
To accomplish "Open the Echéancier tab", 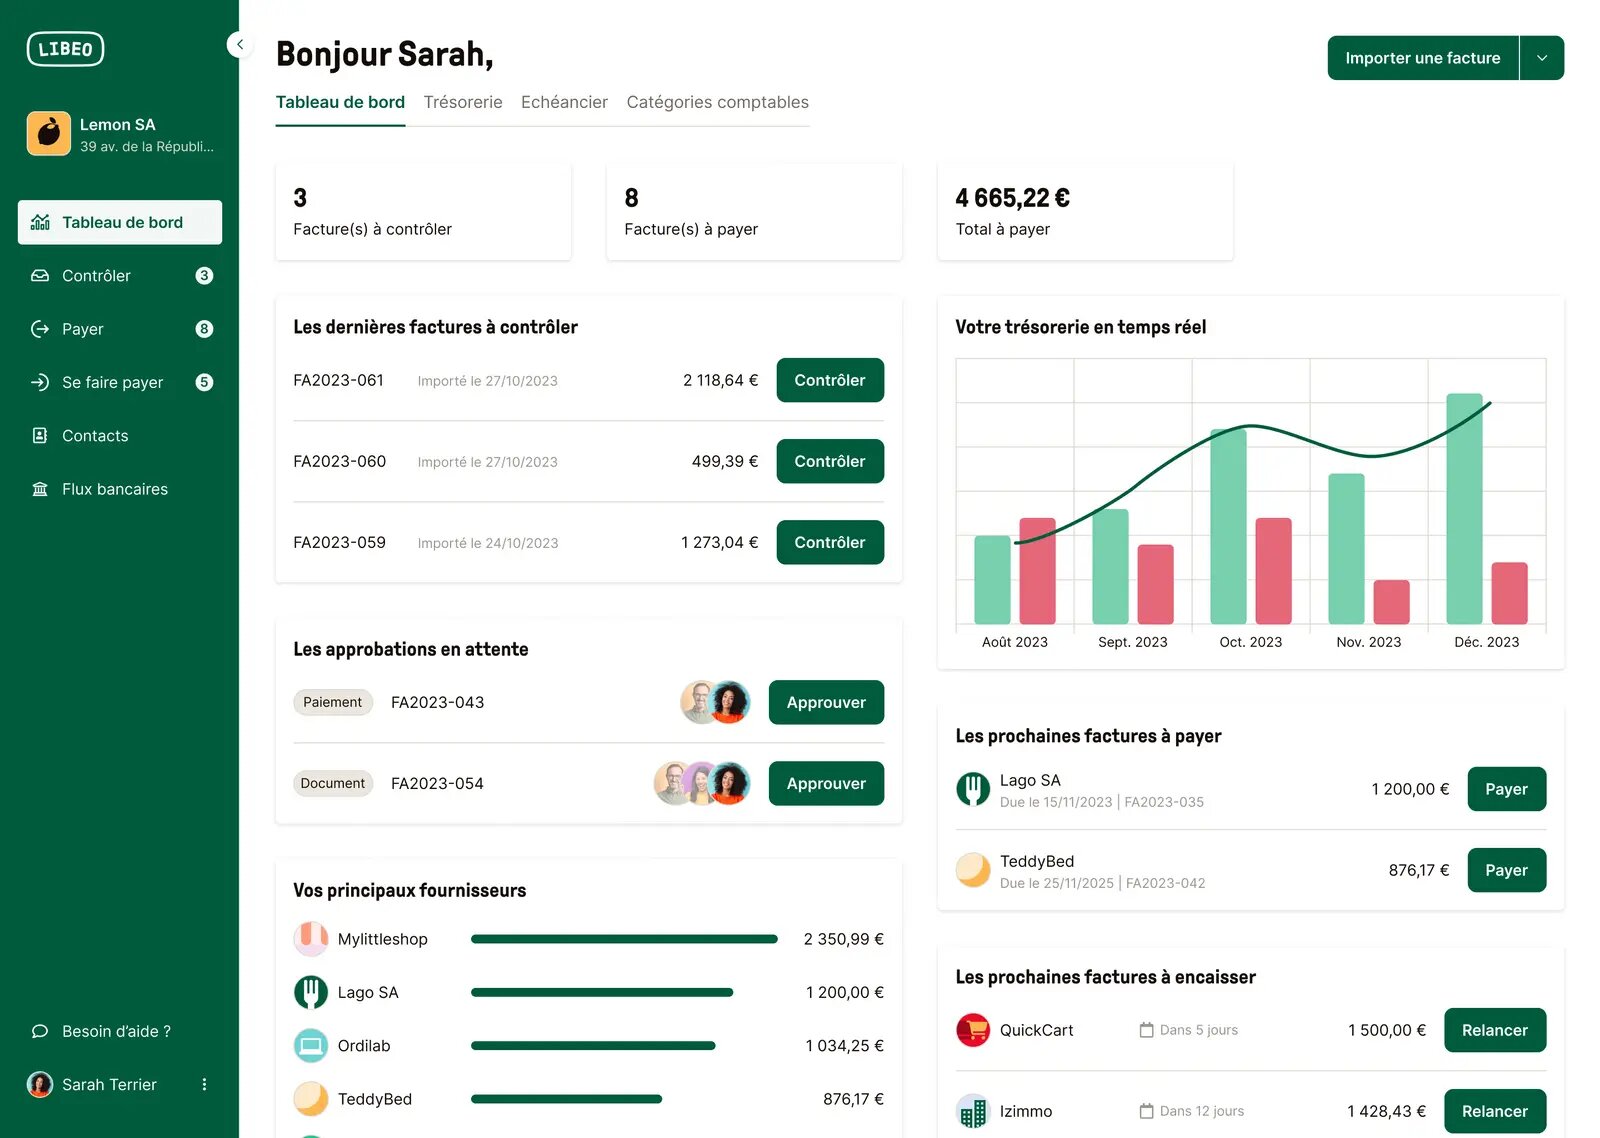I will [x=564, y=102].
